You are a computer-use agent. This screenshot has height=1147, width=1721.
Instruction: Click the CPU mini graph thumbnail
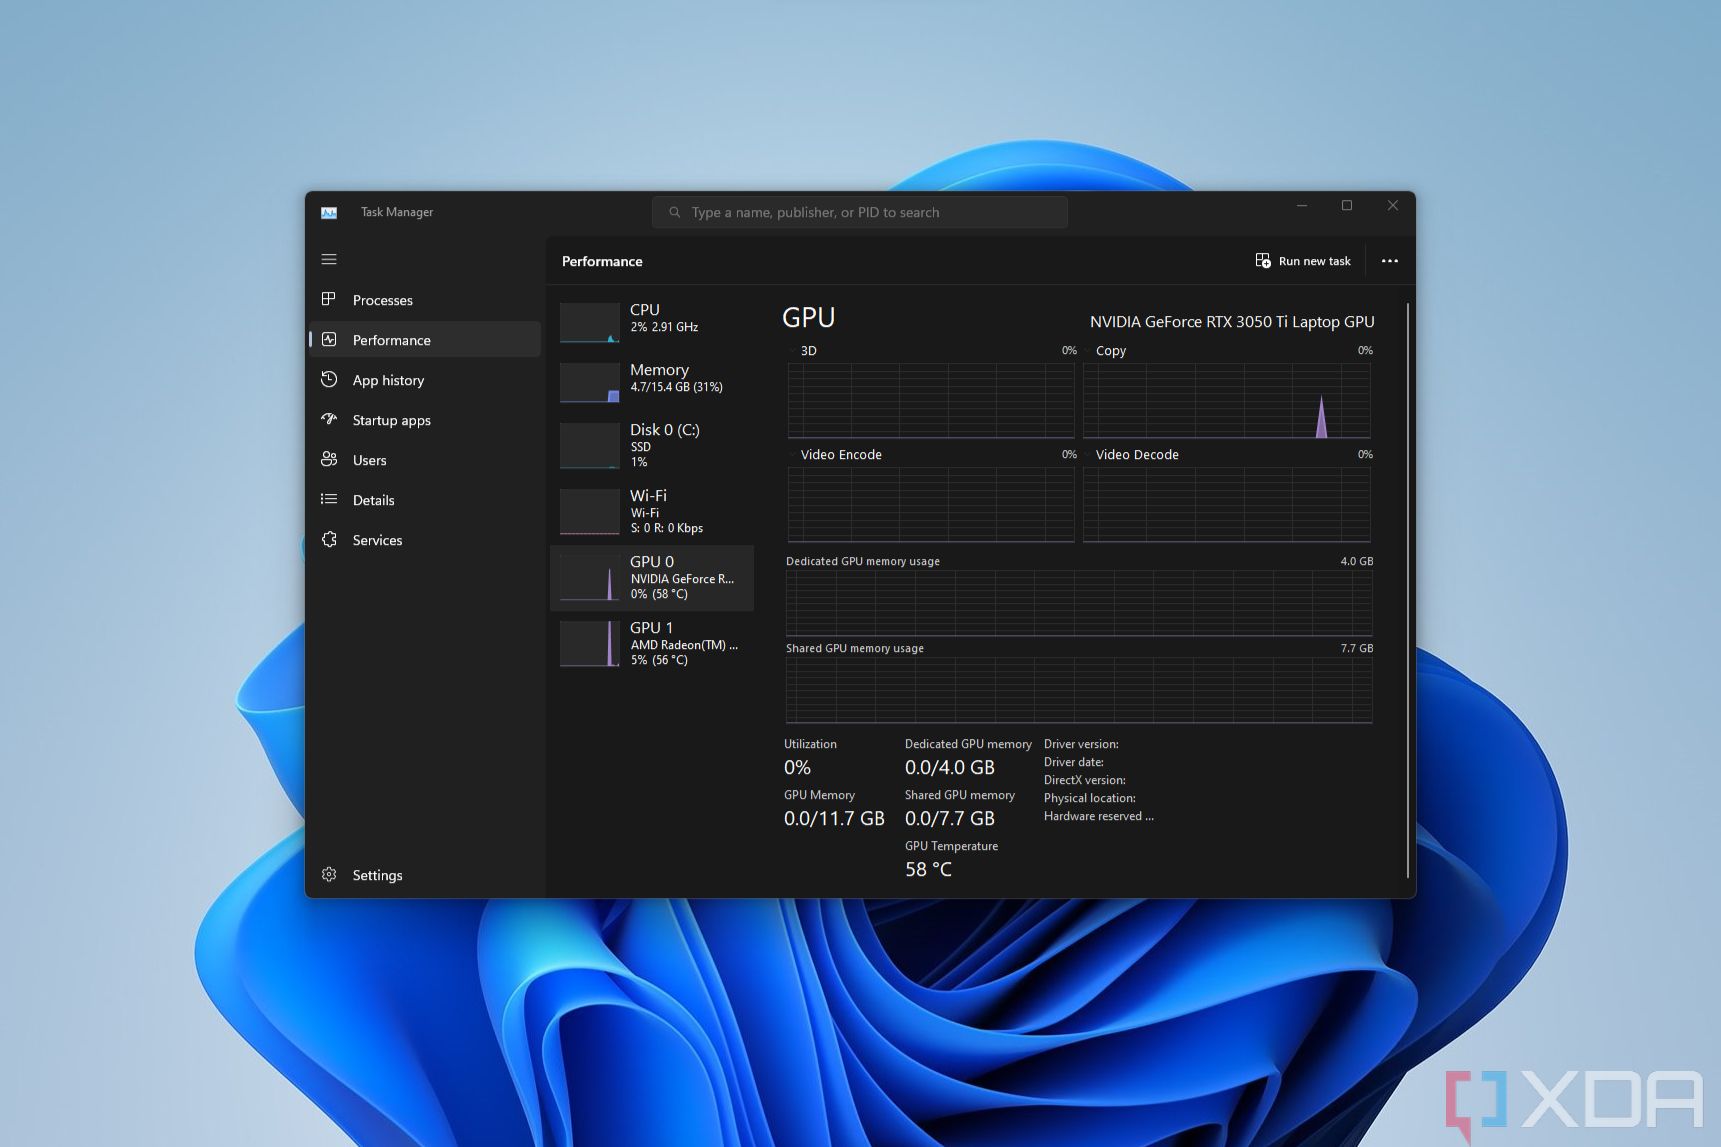(590, 323)
